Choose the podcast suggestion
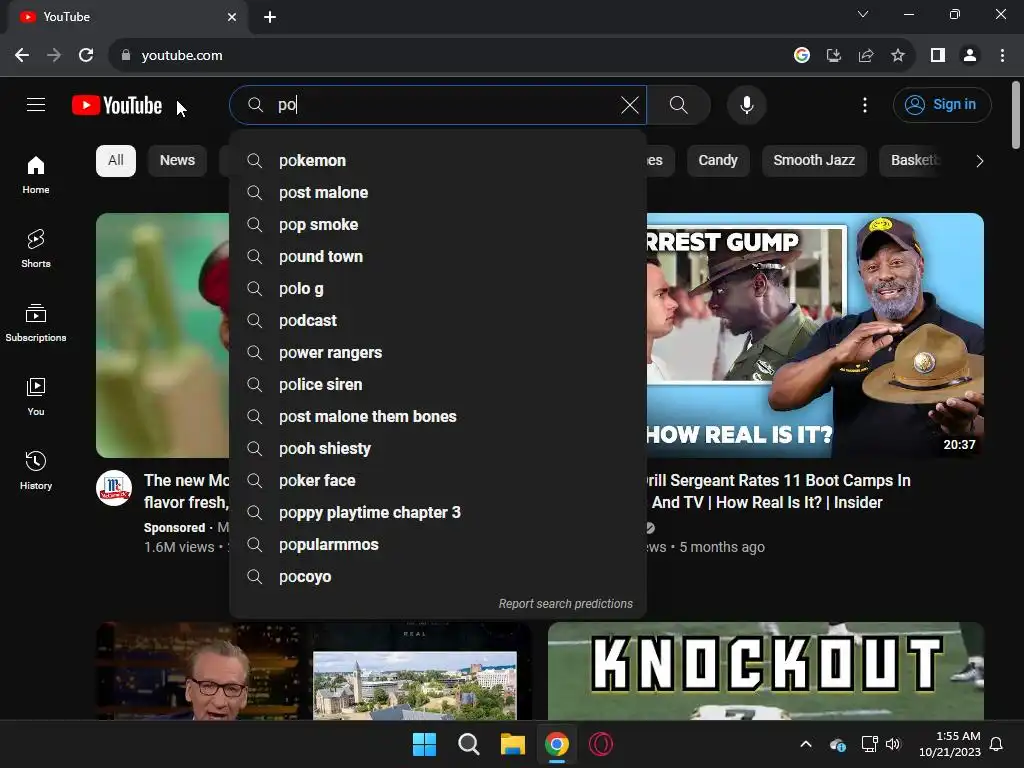 pos(438,321)
